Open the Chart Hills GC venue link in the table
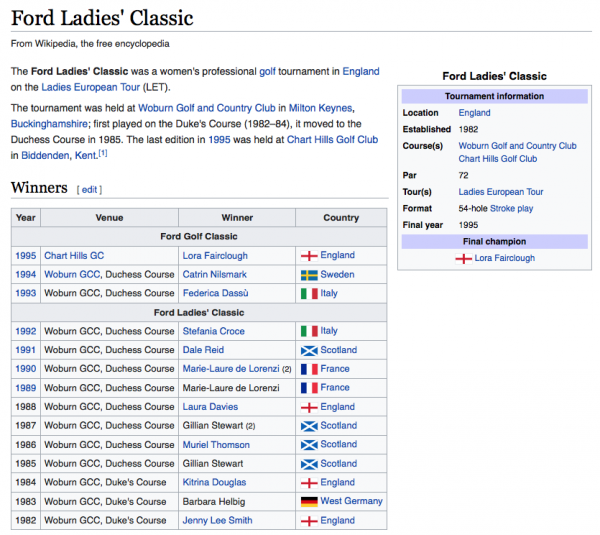 click(x=74, y=256)
